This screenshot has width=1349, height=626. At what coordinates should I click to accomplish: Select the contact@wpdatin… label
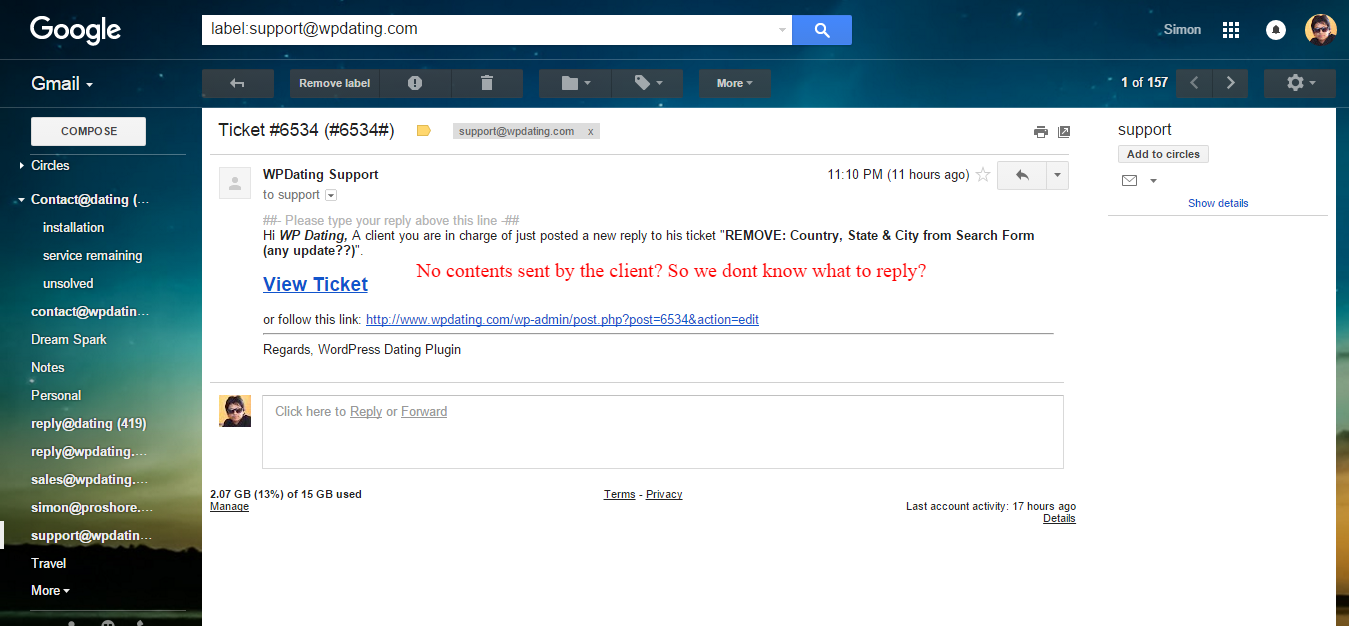(x=90, y=311)
